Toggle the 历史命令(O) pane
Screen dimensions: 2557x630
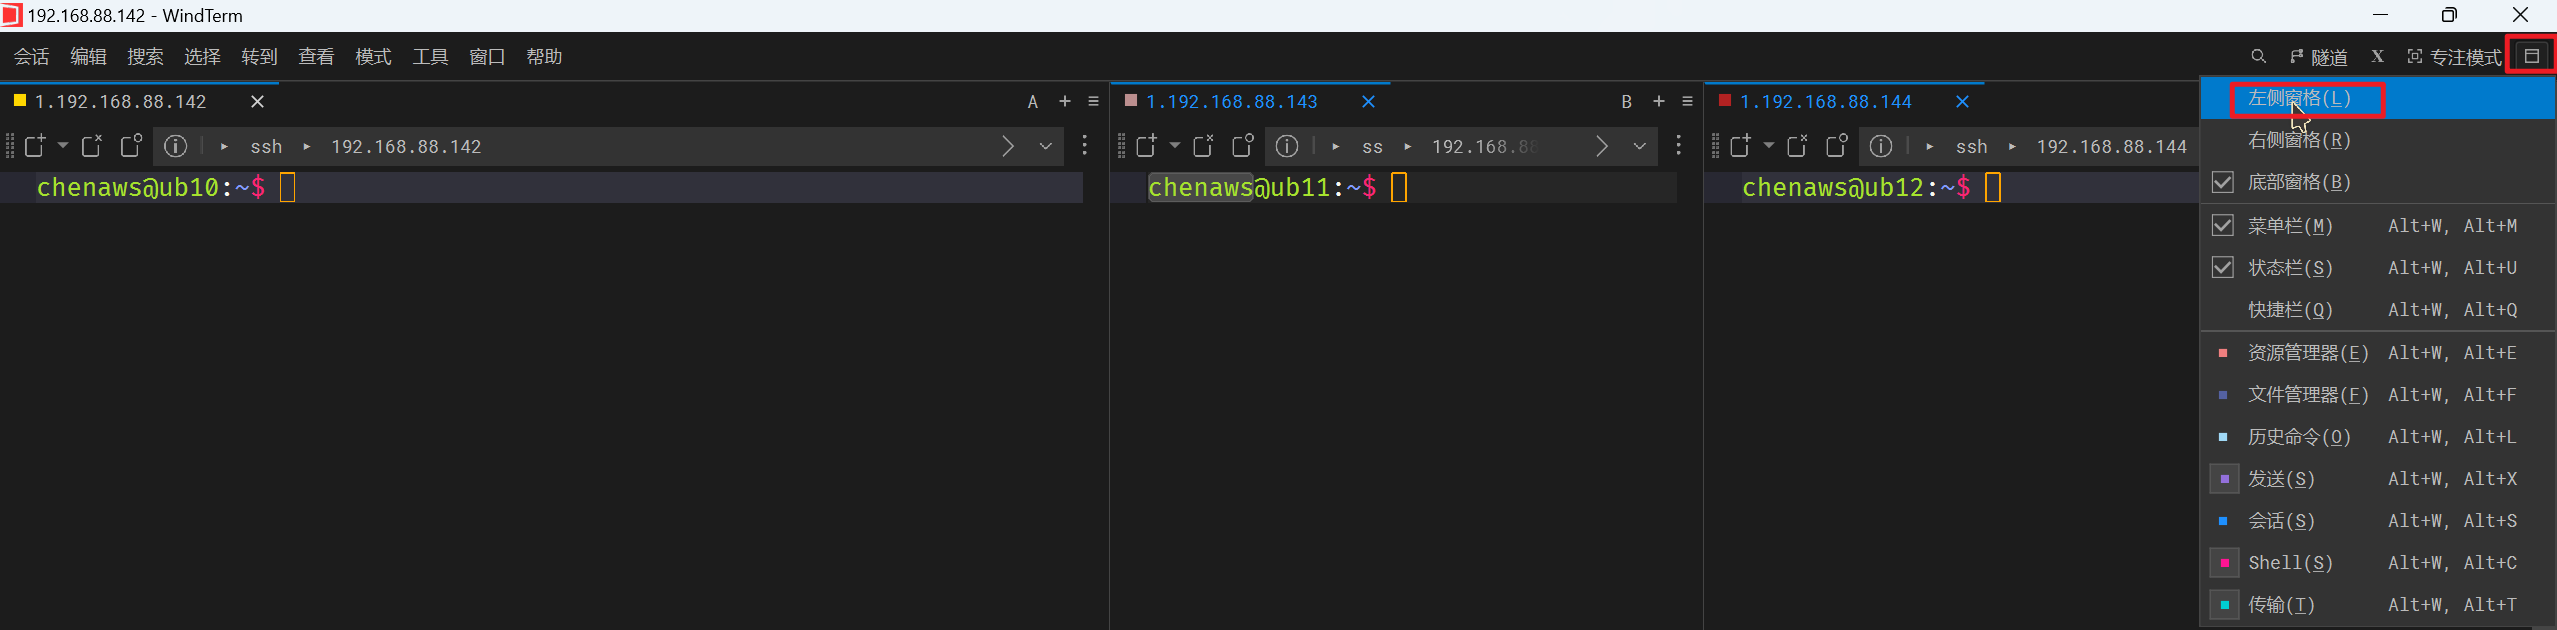click(2378, 437)
